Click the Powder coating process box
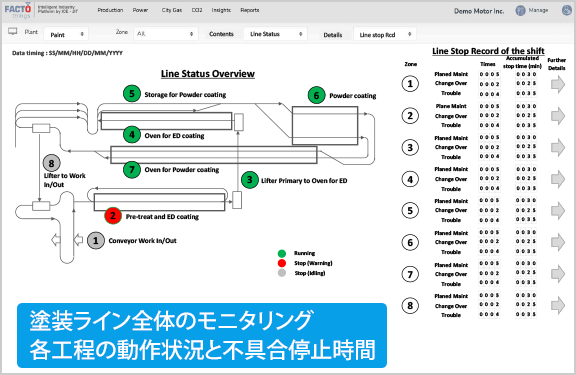Viewport: 576px width, 375px height. pyautogui.click(x=325, y=126)
